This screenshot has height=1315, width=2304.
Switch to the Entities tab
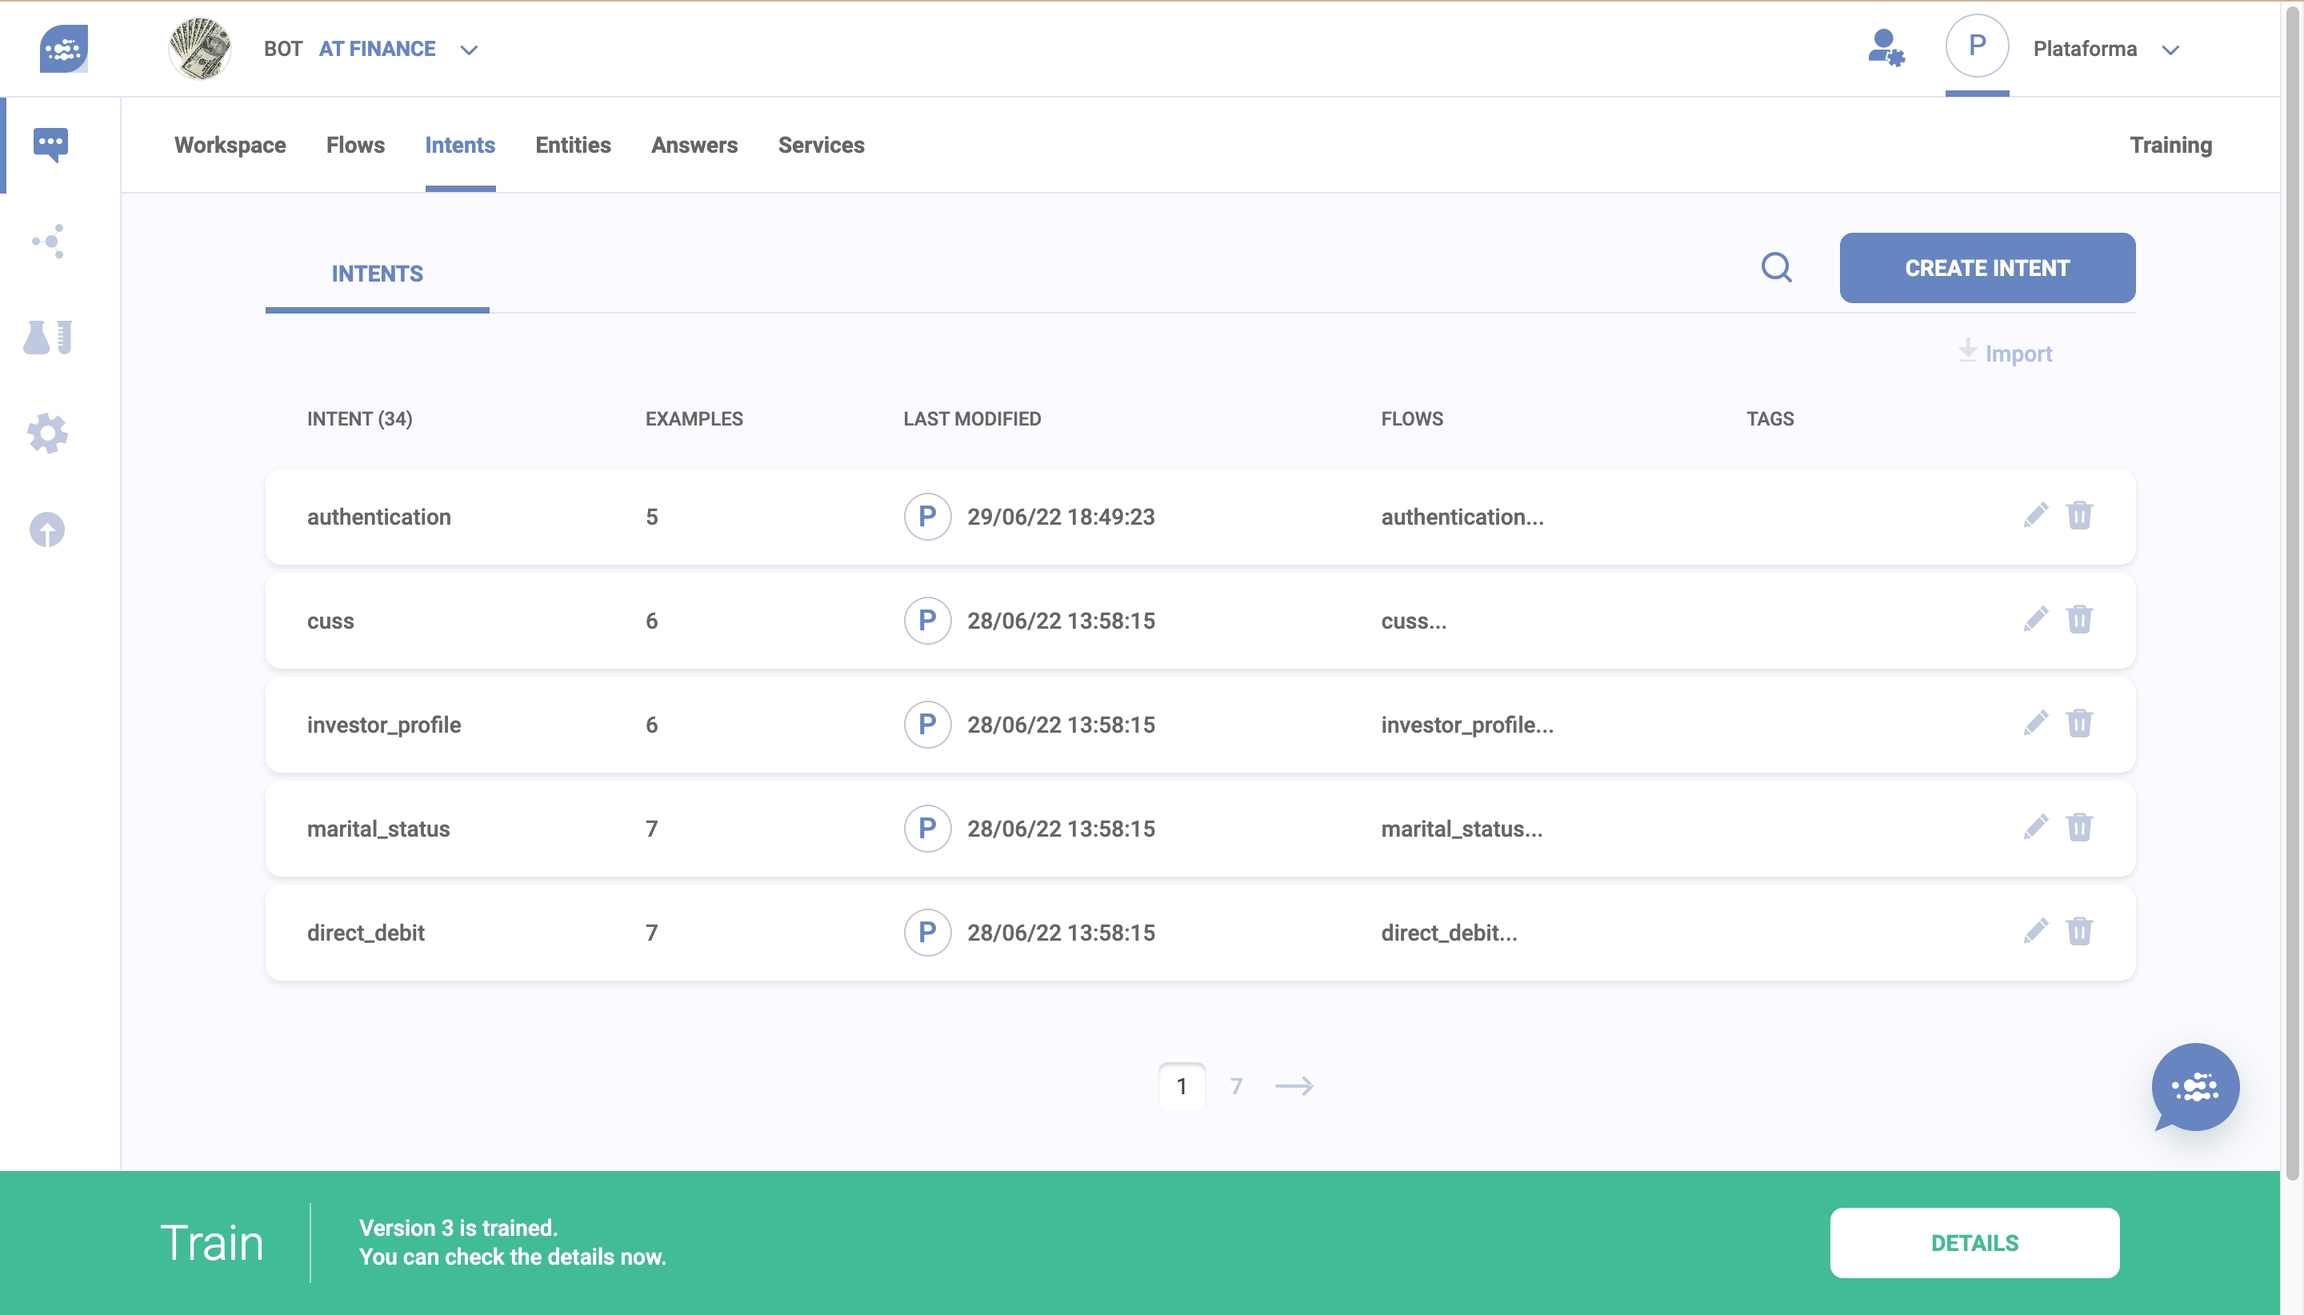point(572,145)
